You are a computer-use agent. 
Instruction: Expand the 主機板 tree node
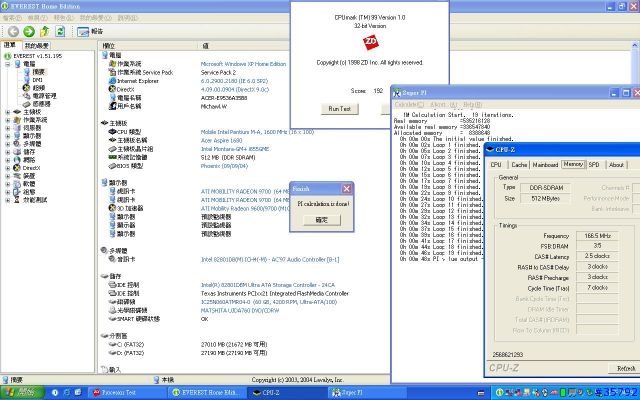click(8, 112)
